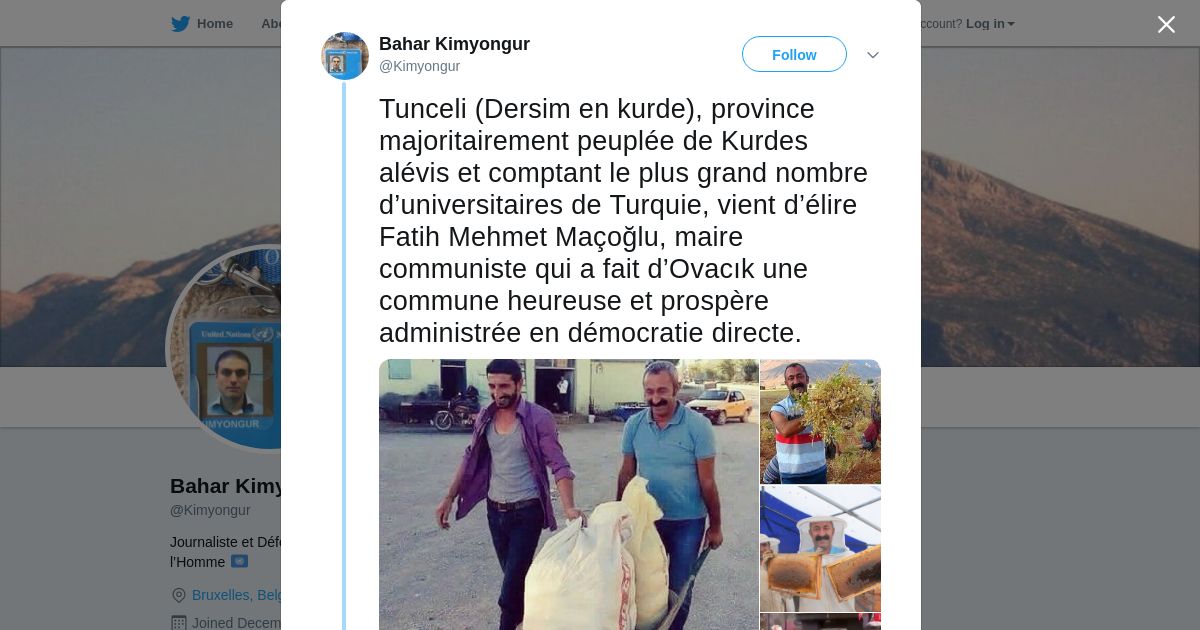View large photo of men carrying sacks
The height and width of the screenshot is (630, 1200).
click(568, 494)
